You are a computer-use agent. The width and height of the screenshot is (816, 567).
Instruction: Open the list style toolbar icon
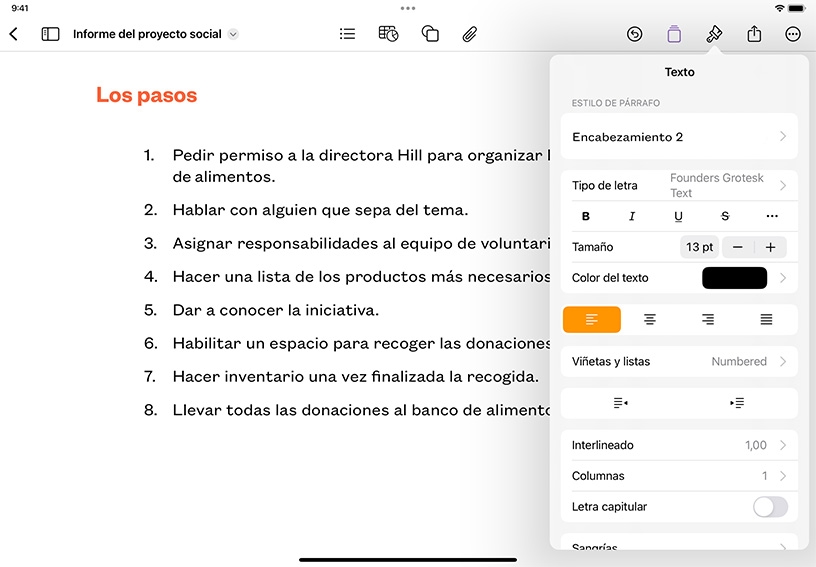(347, 34)
